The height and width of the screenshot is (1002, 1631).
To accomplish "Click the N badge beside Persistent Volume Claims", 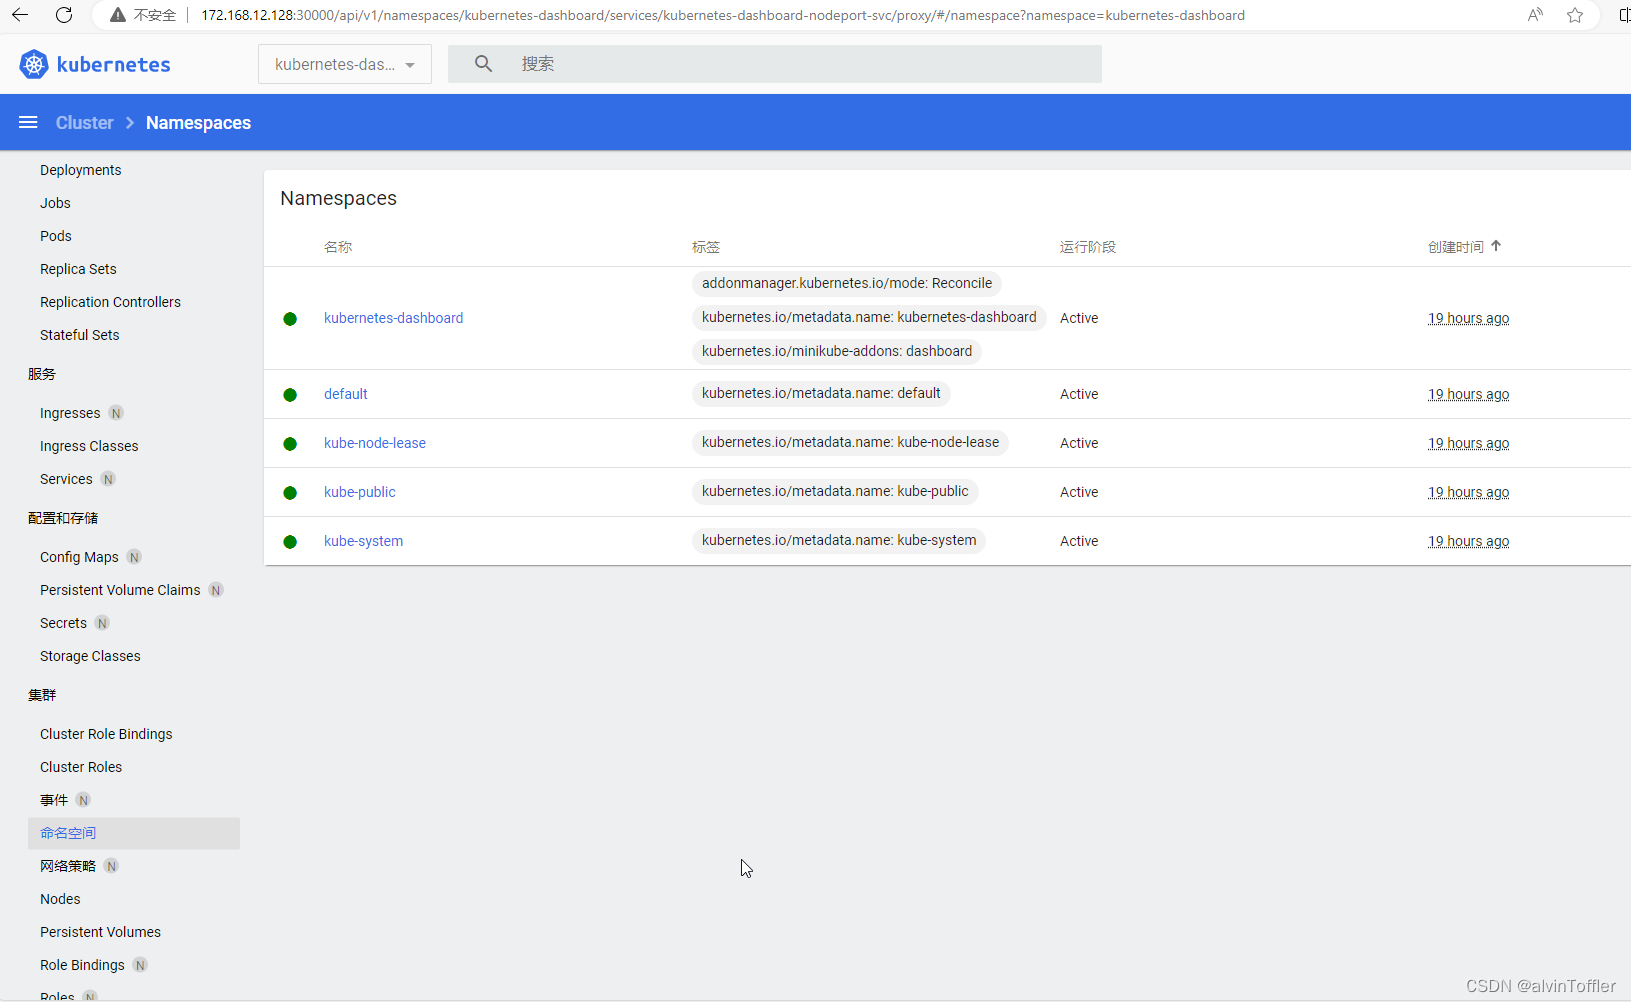I will pos(216,590).
